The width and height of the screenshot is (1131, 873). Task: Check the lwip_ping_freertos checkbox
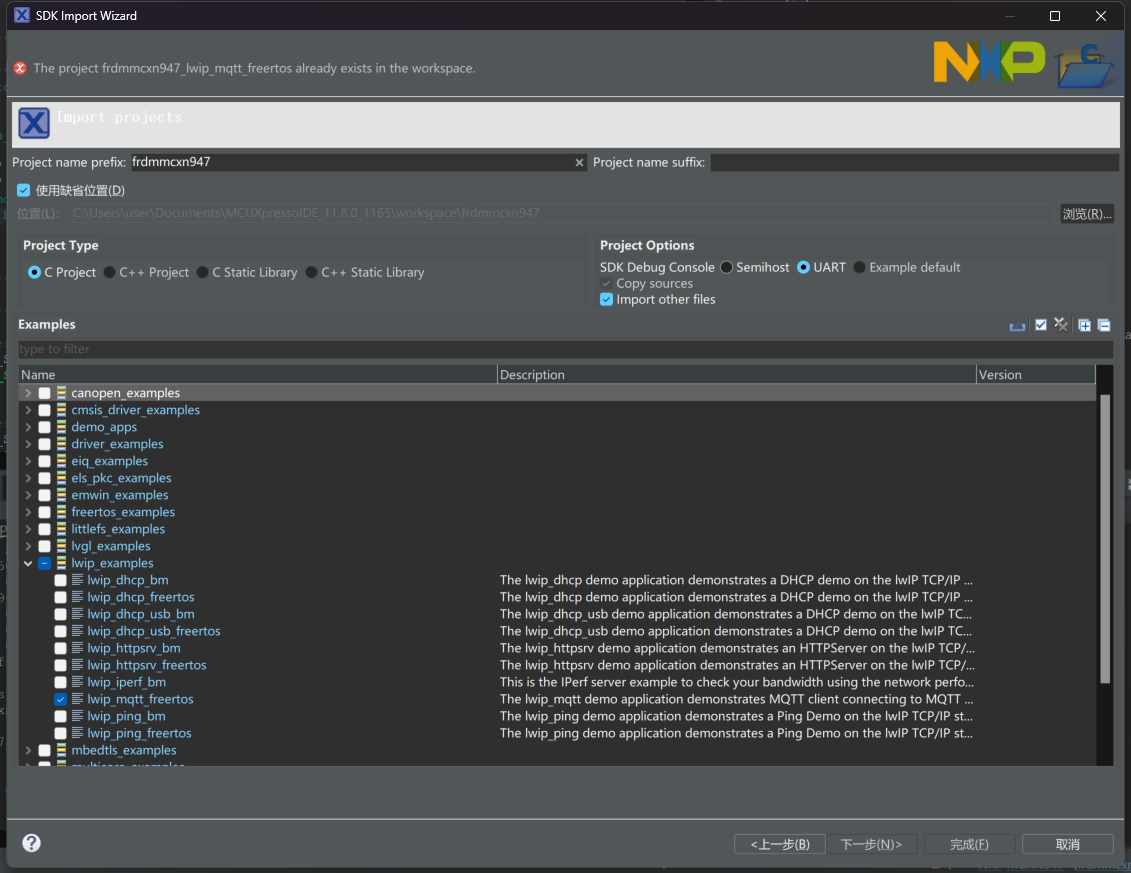click(x=61, y=733)
